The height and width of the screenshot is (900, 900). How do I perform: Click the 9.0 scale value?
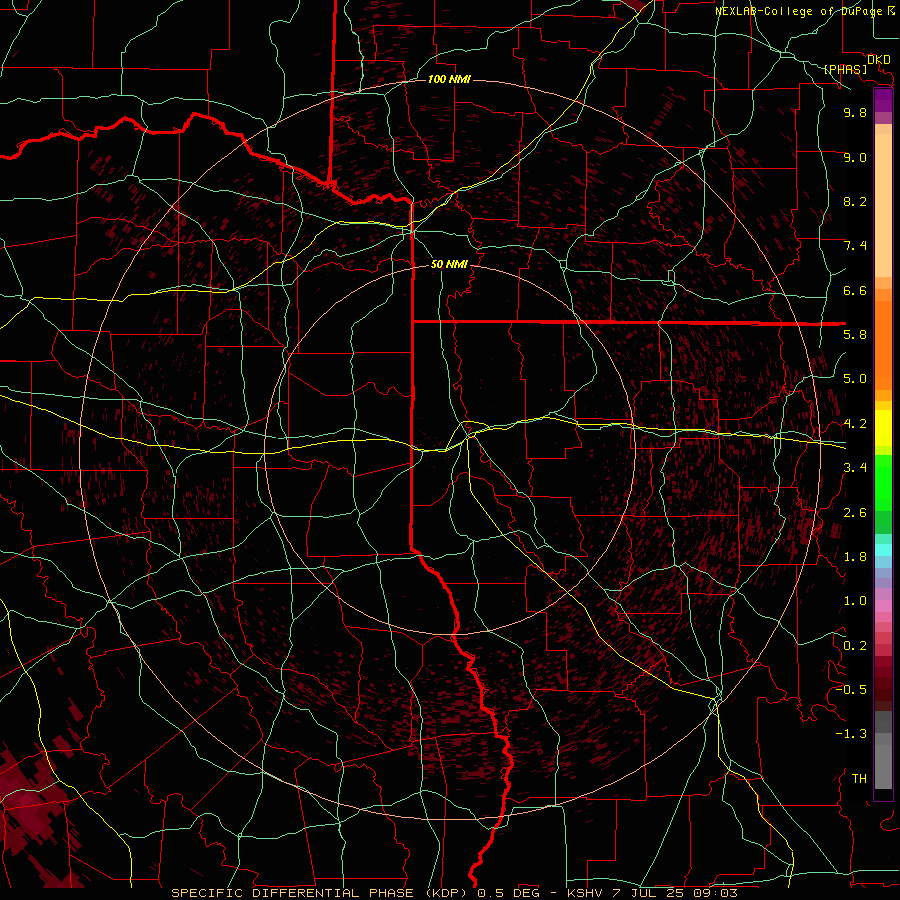855,158
